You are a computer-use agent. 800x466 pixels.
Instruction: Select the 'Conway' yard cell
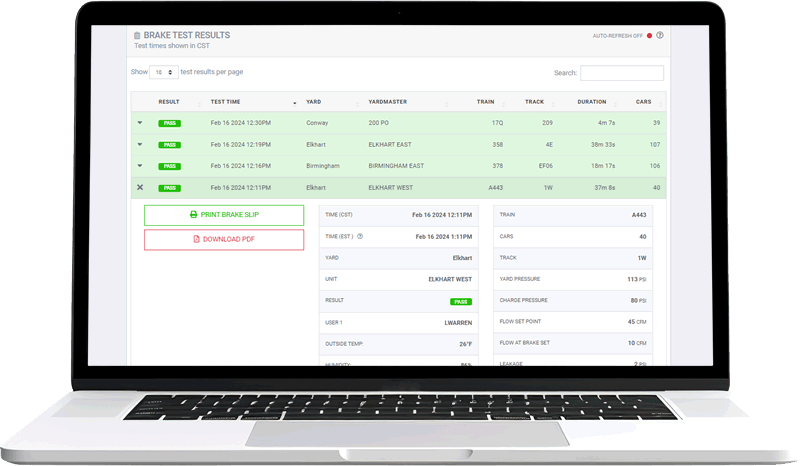(317, 123)
